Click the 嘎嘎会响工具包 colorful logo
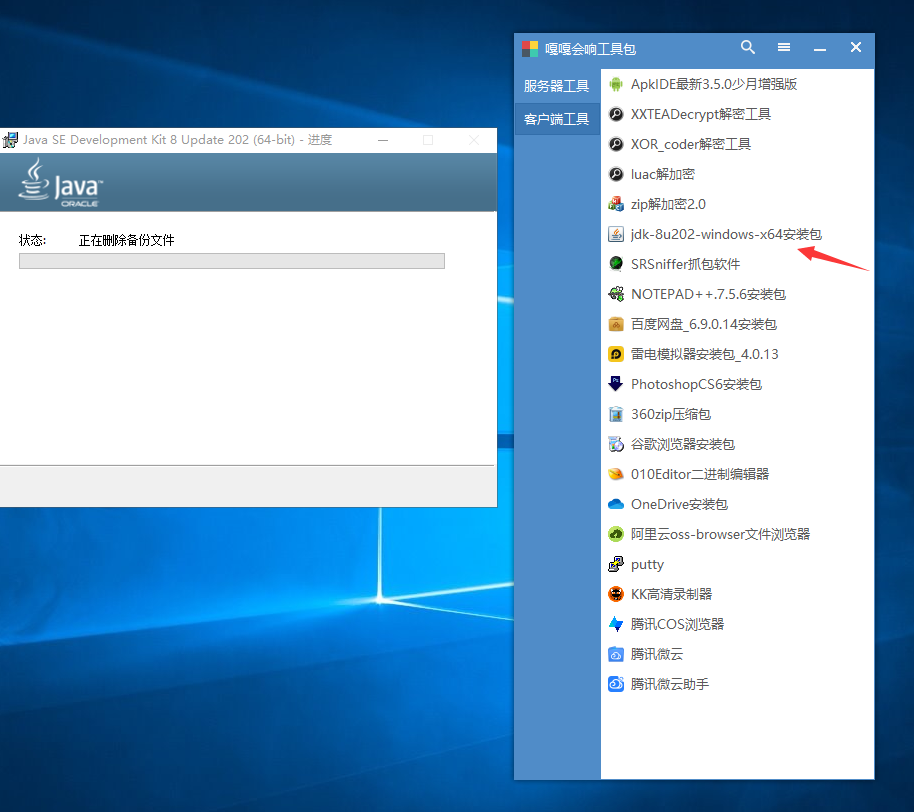This screenshot has height=812, width=914. (x=530, y=49)
